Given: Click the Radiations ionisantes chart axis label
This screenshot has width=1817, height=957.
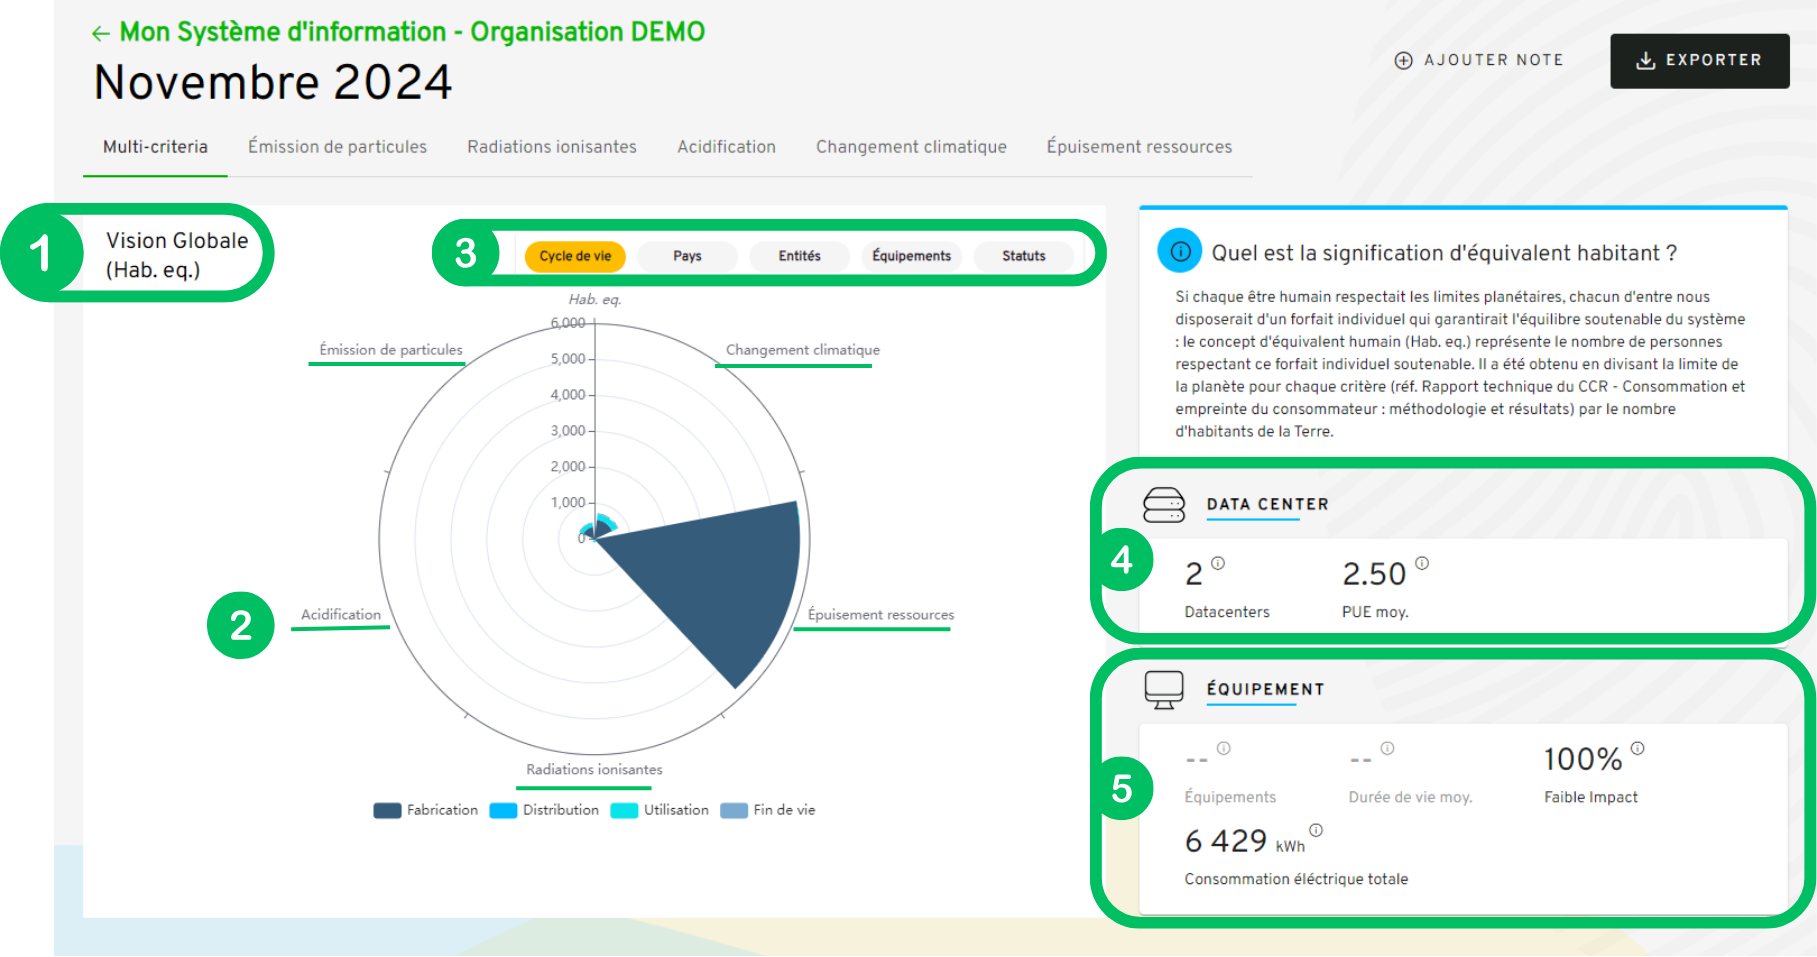Looking at the screenshot, I should click(594, 770).
